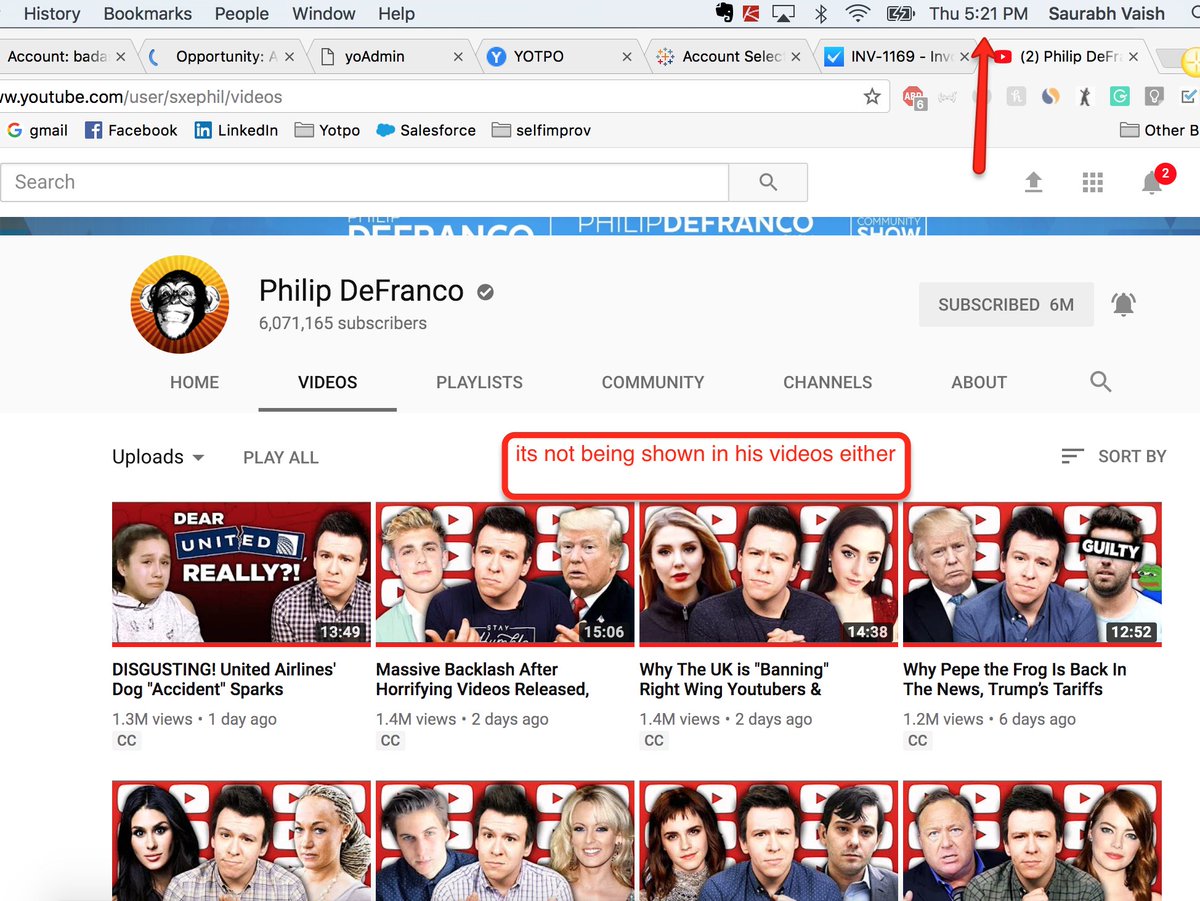Open the 14:38 UK Banning video thumbnail
This screenshot has height=901, width=1200.
click(769, 574)
